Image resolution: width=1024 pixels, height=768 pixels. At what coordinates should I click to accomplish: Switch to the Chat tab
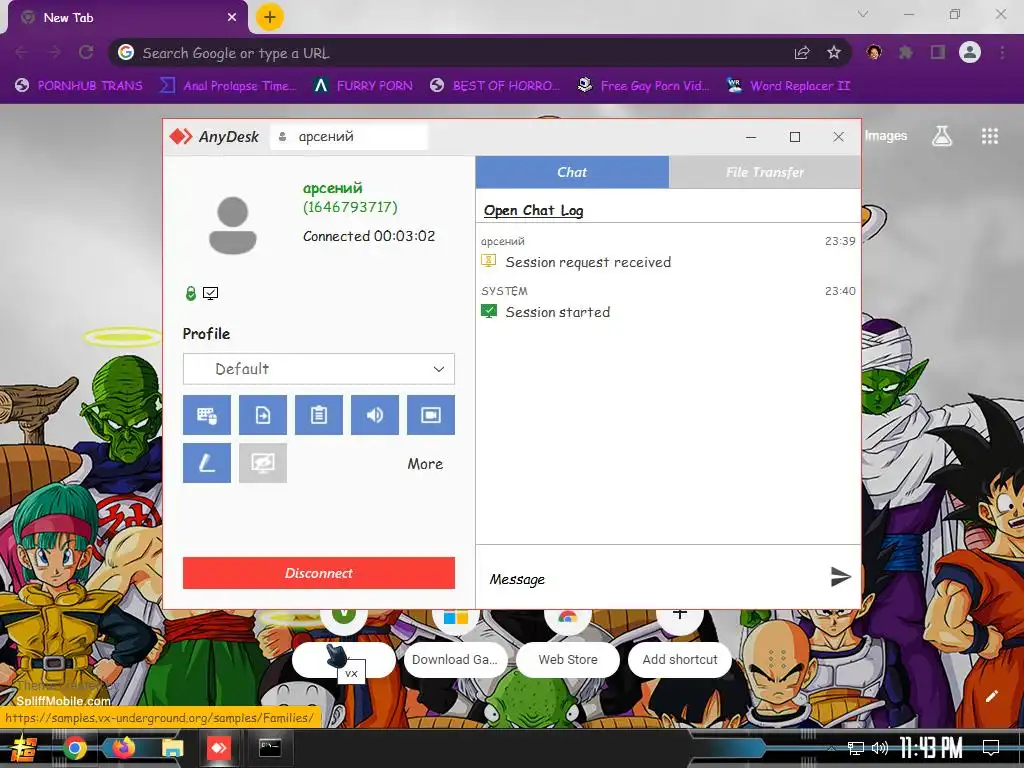point(572,172)
